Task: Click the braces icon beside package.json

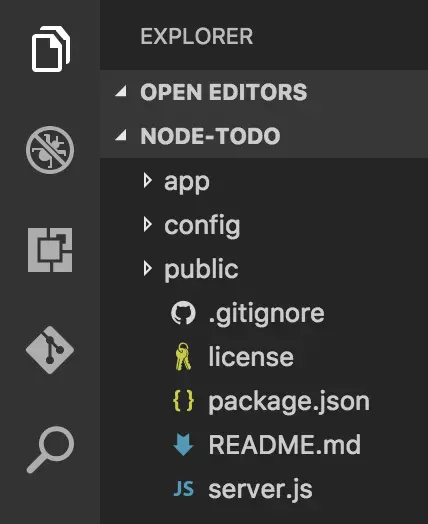Action: [x=183, y=401]
